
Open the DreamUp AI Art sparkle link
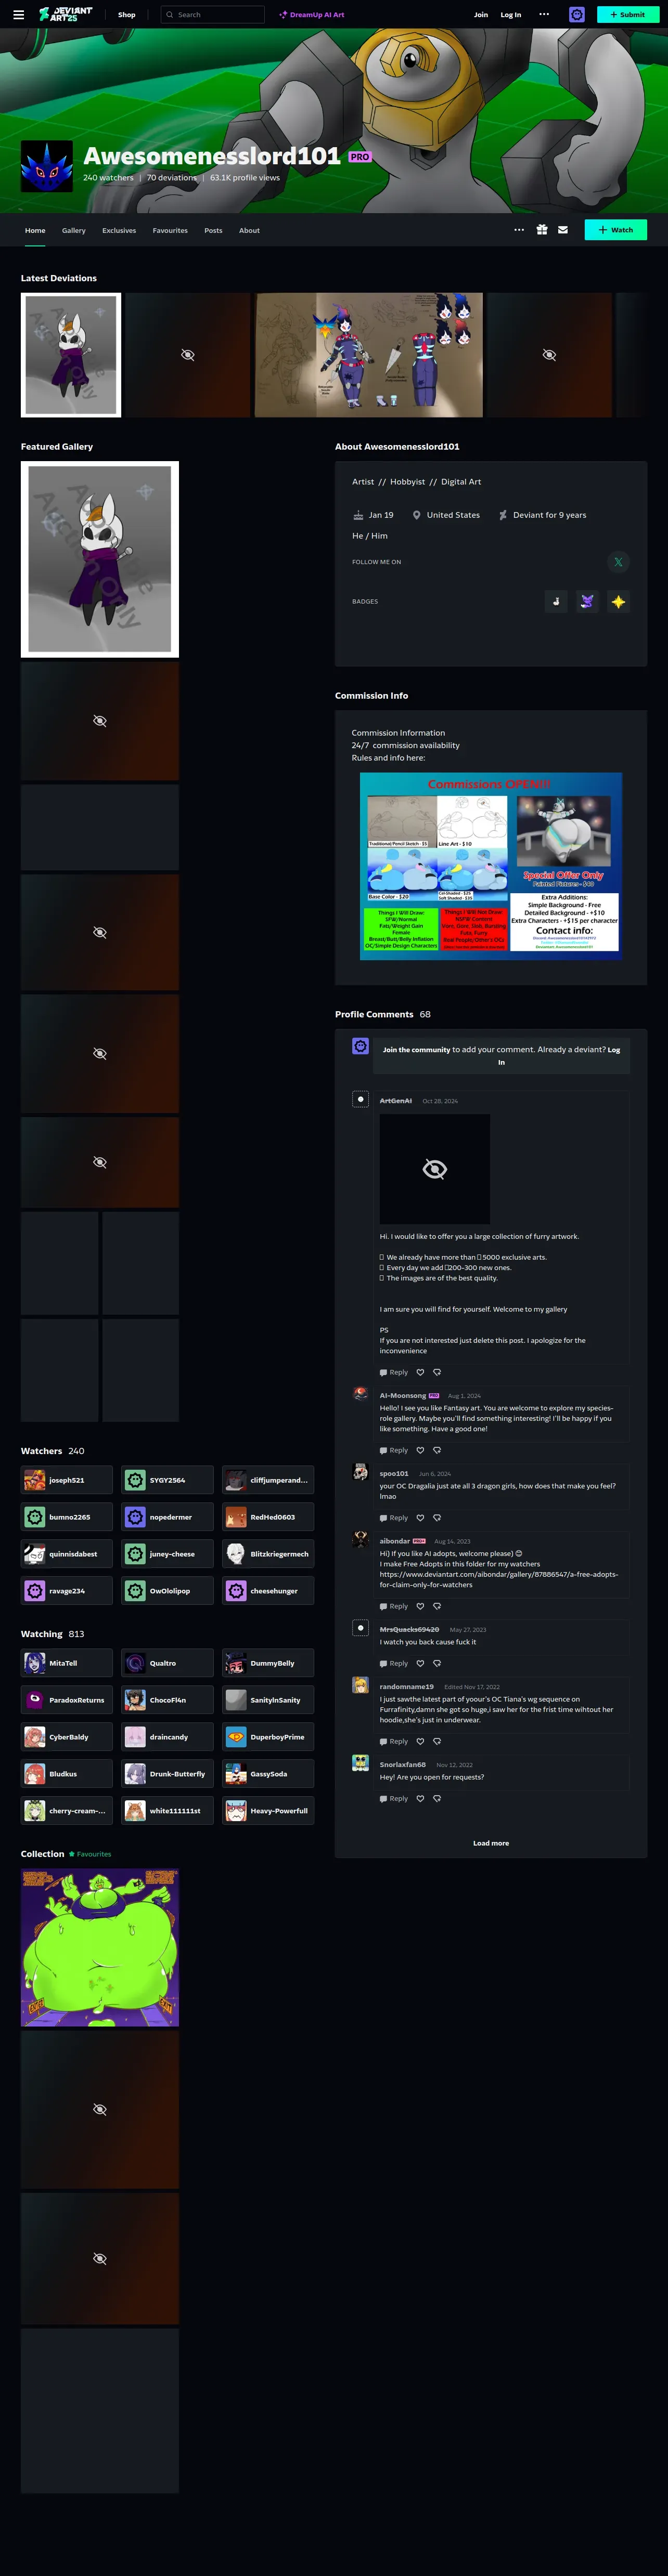(312, 15)
